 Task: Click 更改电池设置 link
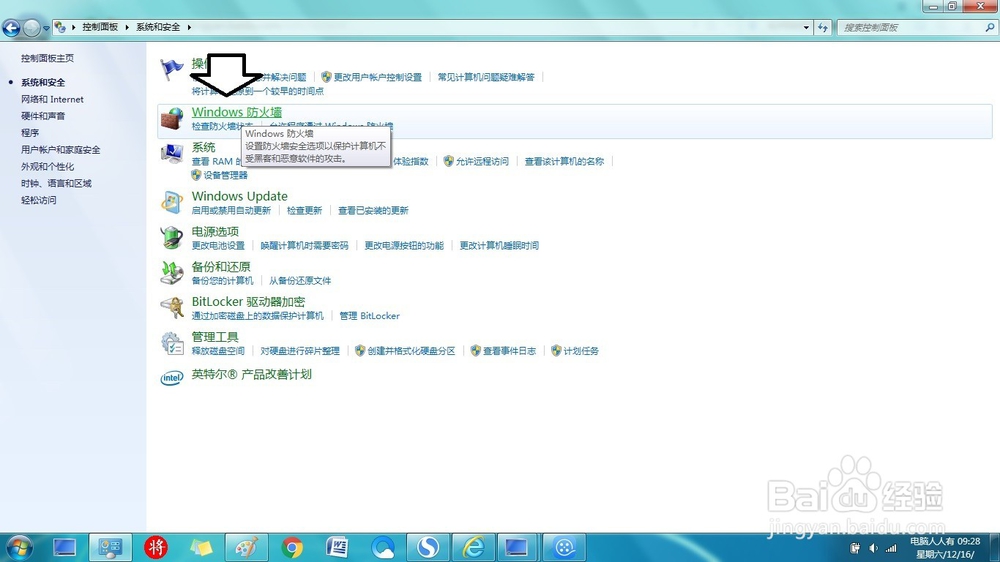pos(218,246)
